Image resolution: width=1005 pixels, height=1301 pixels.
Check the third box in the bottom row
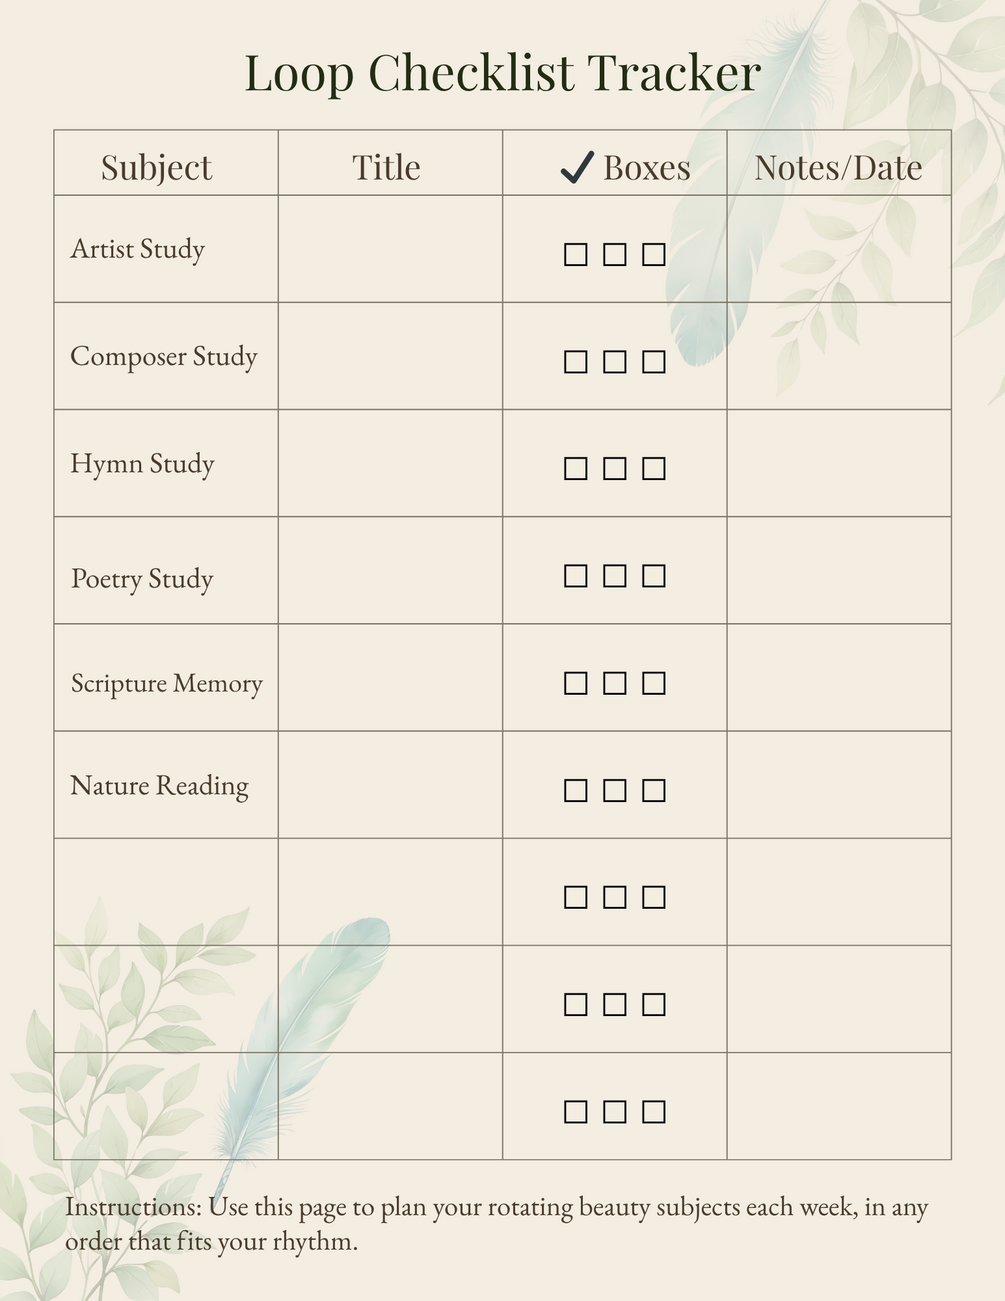tap(653, 1111)
